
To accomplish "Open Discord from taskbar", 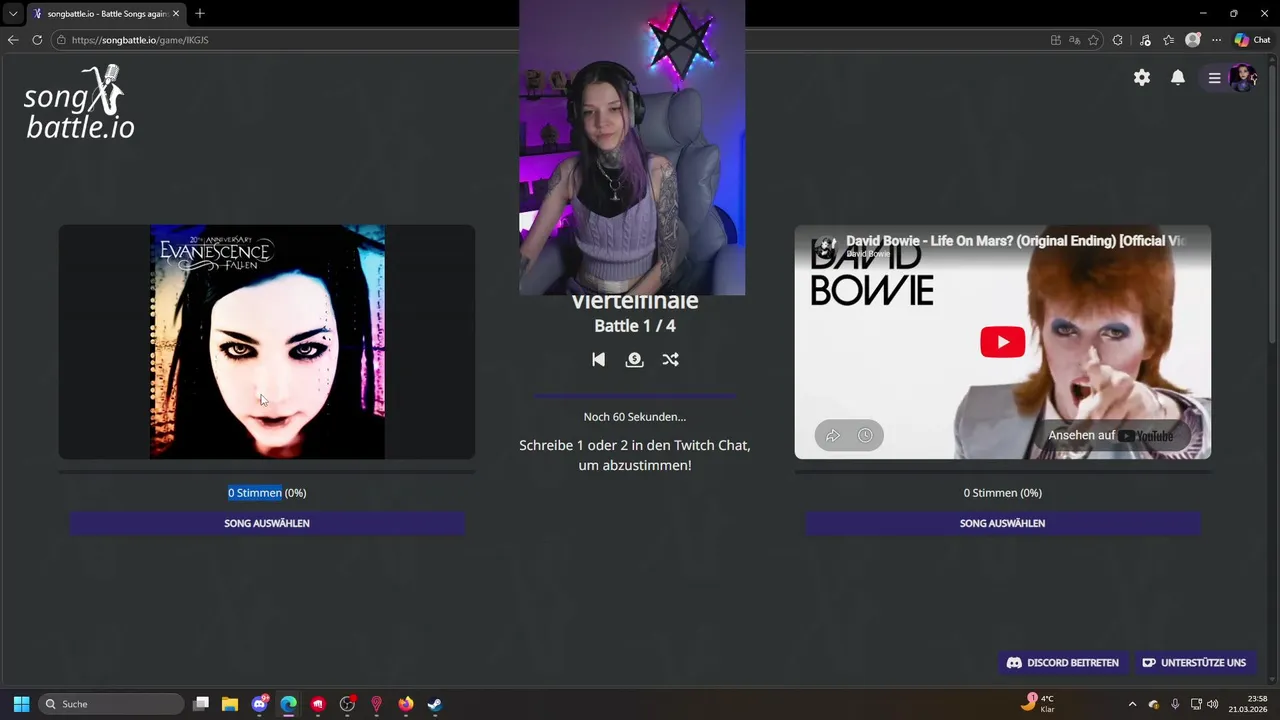I will tap(260, 704).
